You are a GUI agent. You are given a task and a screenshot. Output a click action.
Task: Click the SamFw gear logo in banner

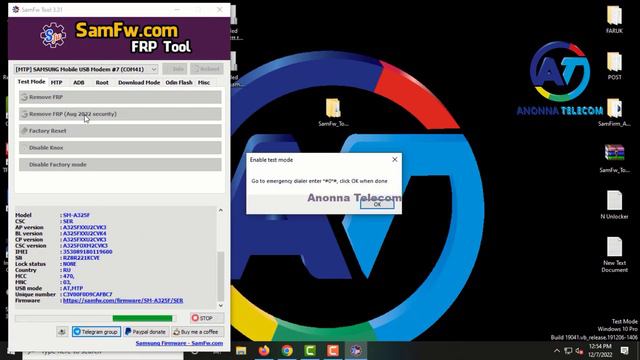[53, 35]
